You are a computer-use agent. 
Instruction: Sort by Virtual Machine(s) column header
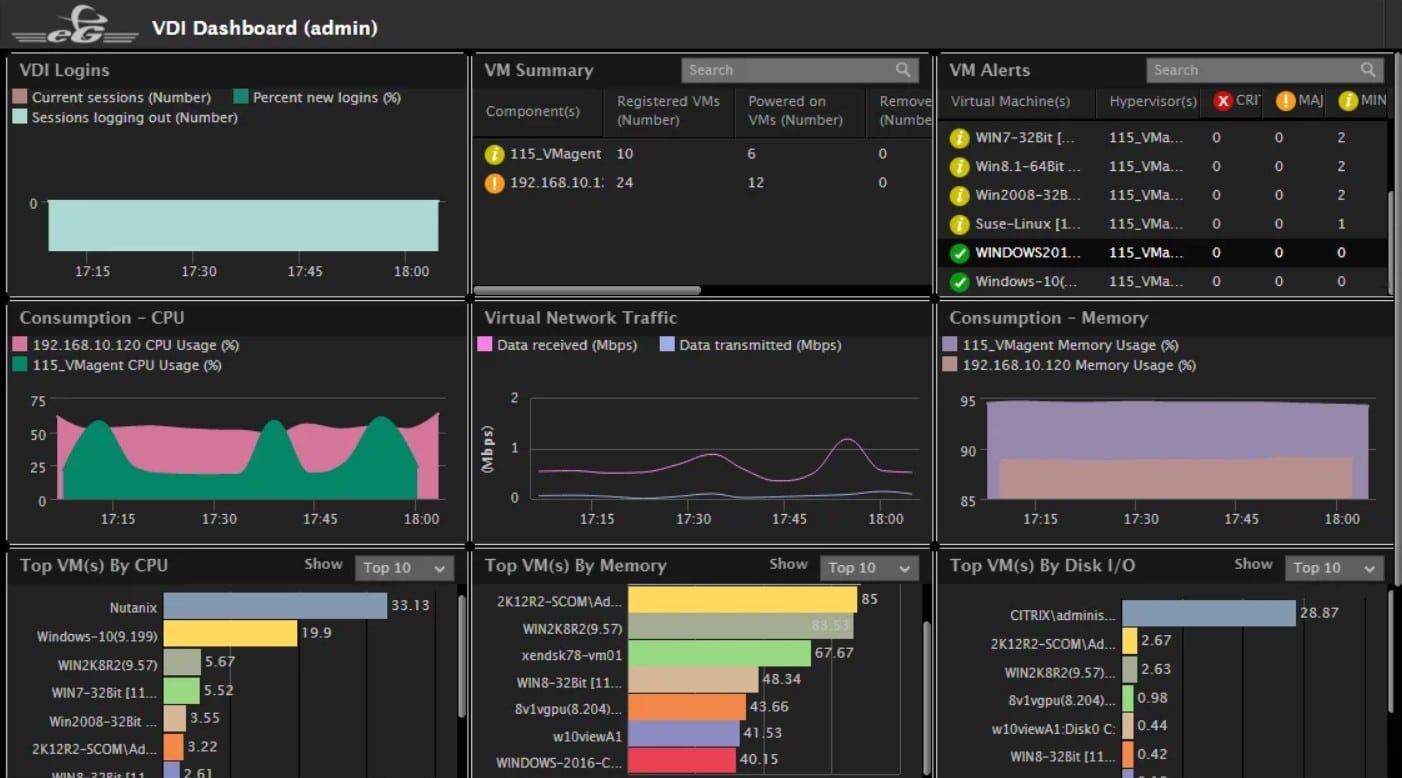[x=1010, y=101]
